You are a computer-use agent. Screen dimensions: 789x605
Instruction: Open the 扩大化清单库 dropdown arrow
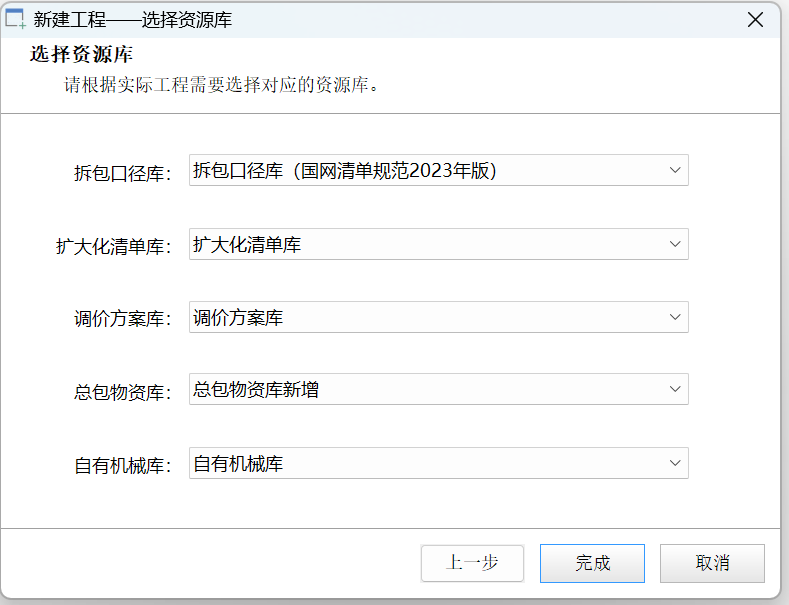pos(675,244)
